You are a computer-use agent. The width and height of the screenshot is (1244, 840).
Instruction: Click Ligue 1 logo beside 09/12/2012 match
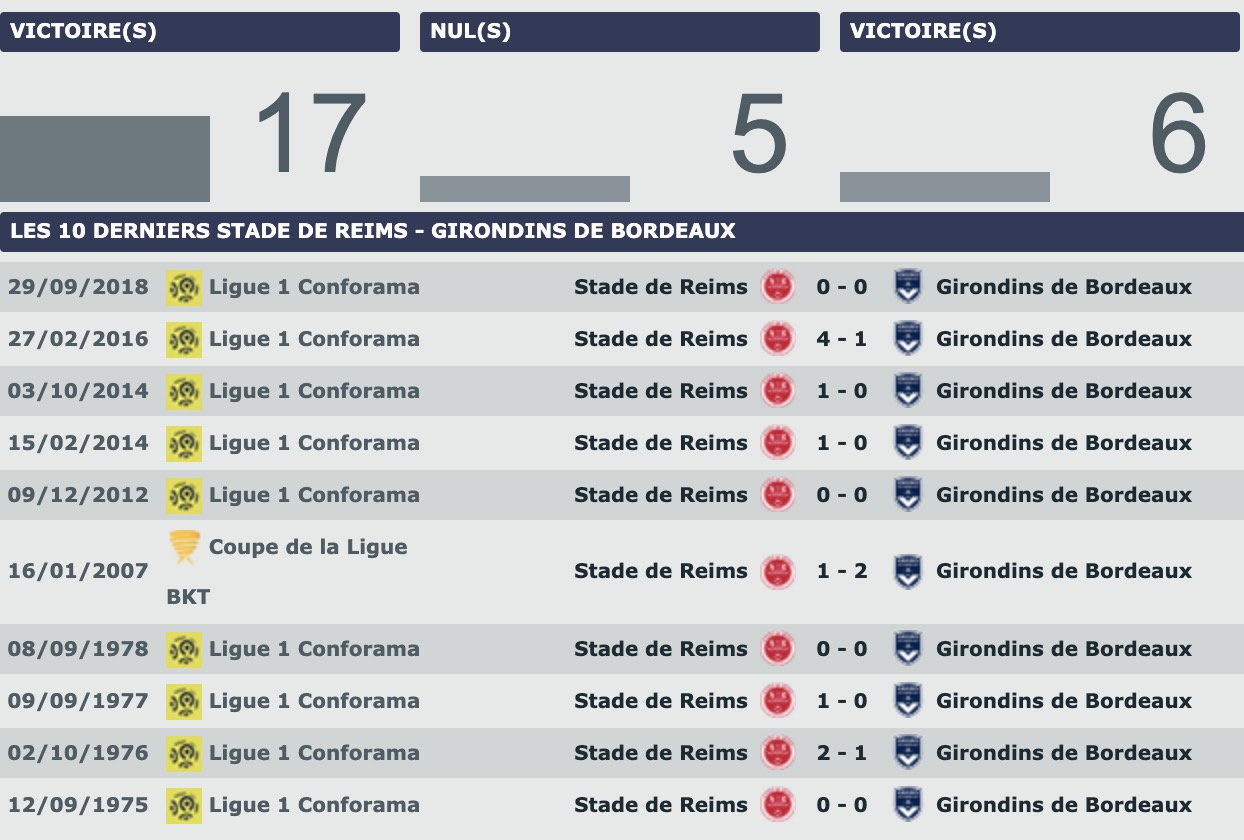[x=184, y=495]
